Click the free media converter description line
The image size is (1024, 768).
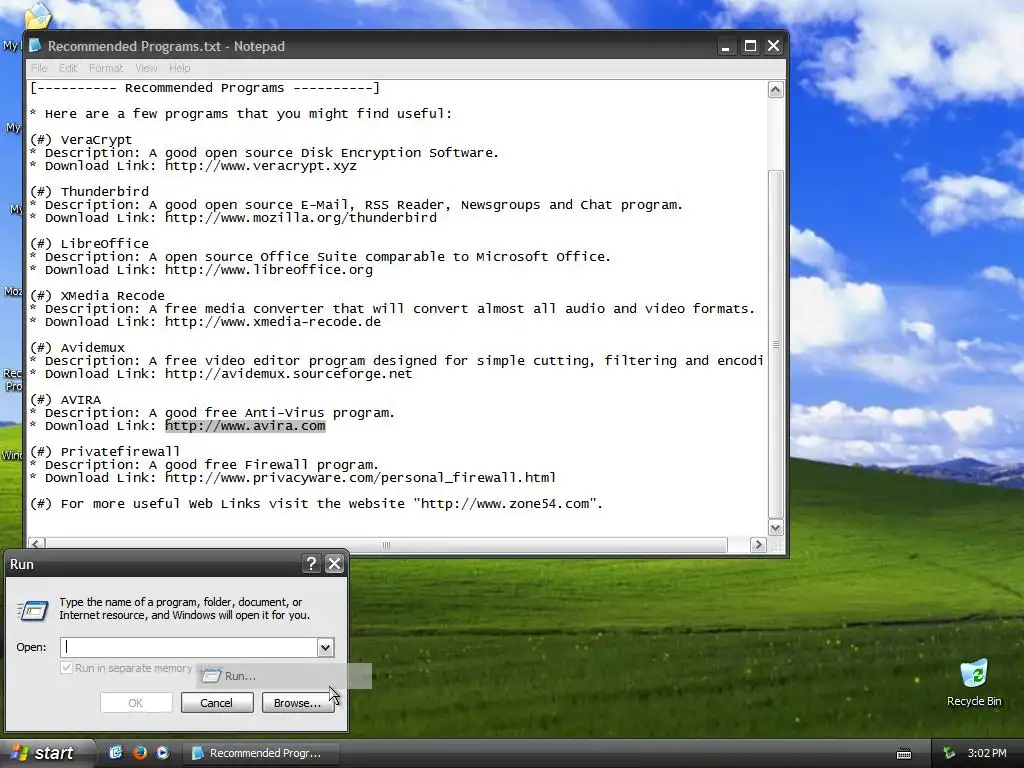tap(392, 309)
